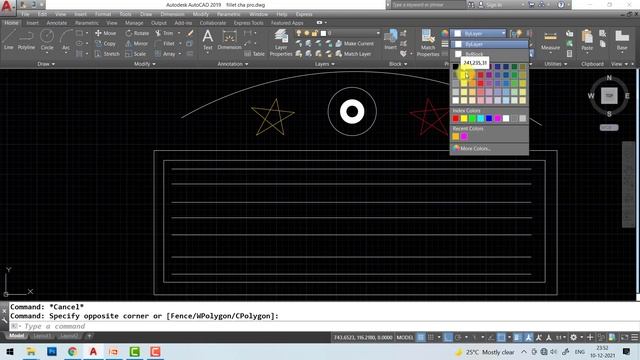This screenshot has width=640, height=360.
Task: Toggle object snap in status bar
Action: click(501, 338)
